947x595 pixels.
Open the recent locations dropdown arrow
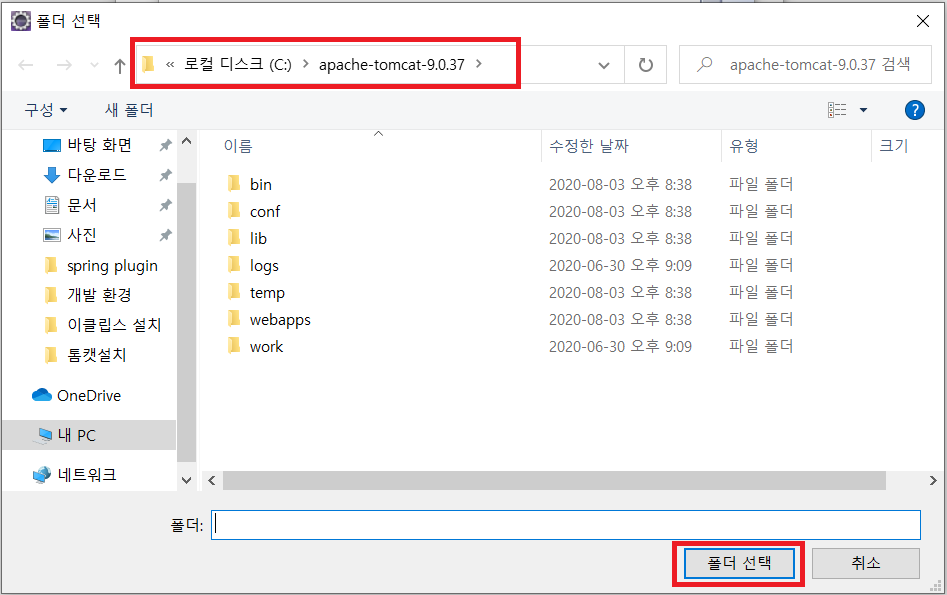click(x=94, y=65)
